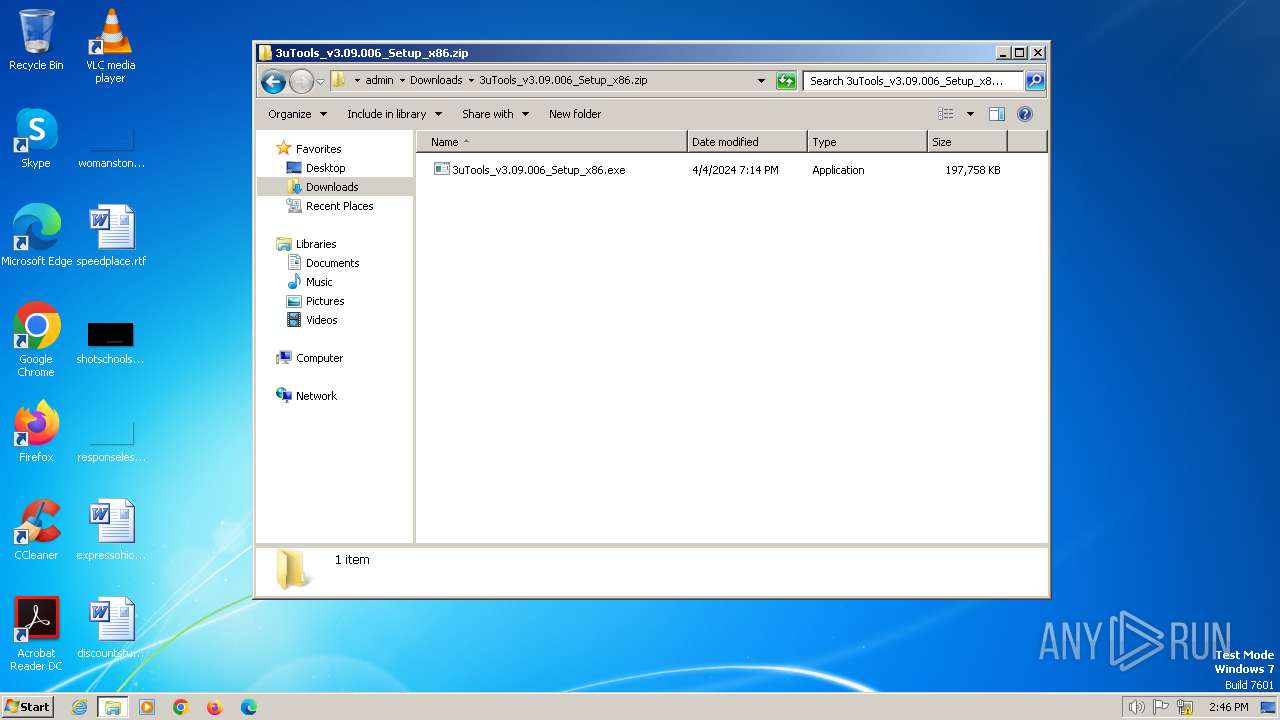Image resolution: width=1280 pixels, height=720 pixels.
Task: Click the Skype desktop icon
Action: pos(36,138)
